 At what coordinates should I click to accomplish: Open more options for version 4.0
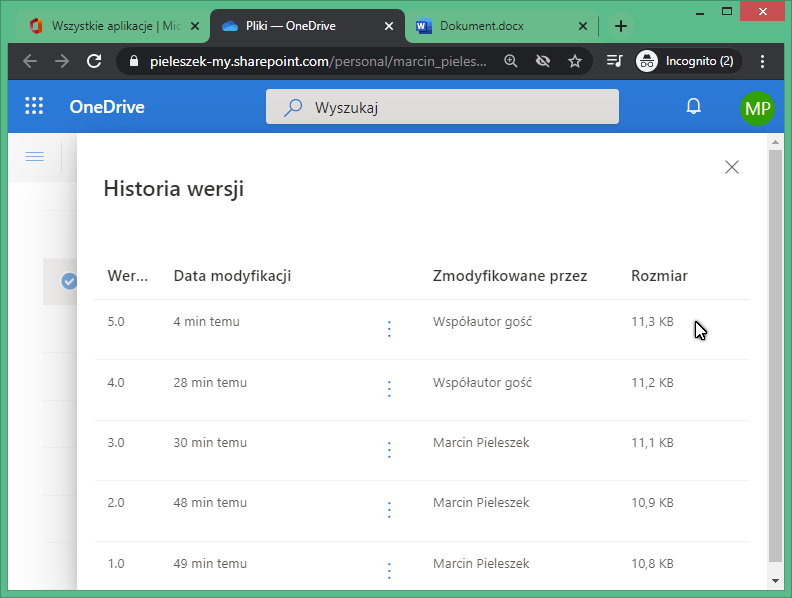coord(389,389)
